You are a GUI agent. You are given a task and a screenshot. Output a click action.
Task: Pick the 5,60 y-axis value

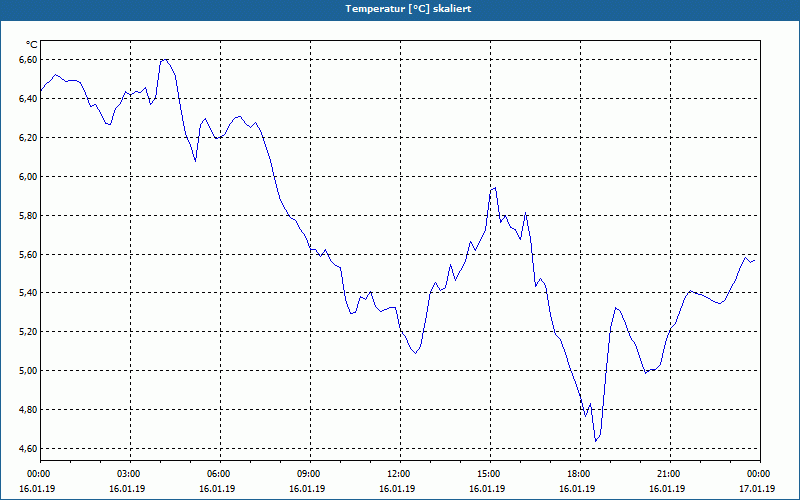click(x=28, y=254)
